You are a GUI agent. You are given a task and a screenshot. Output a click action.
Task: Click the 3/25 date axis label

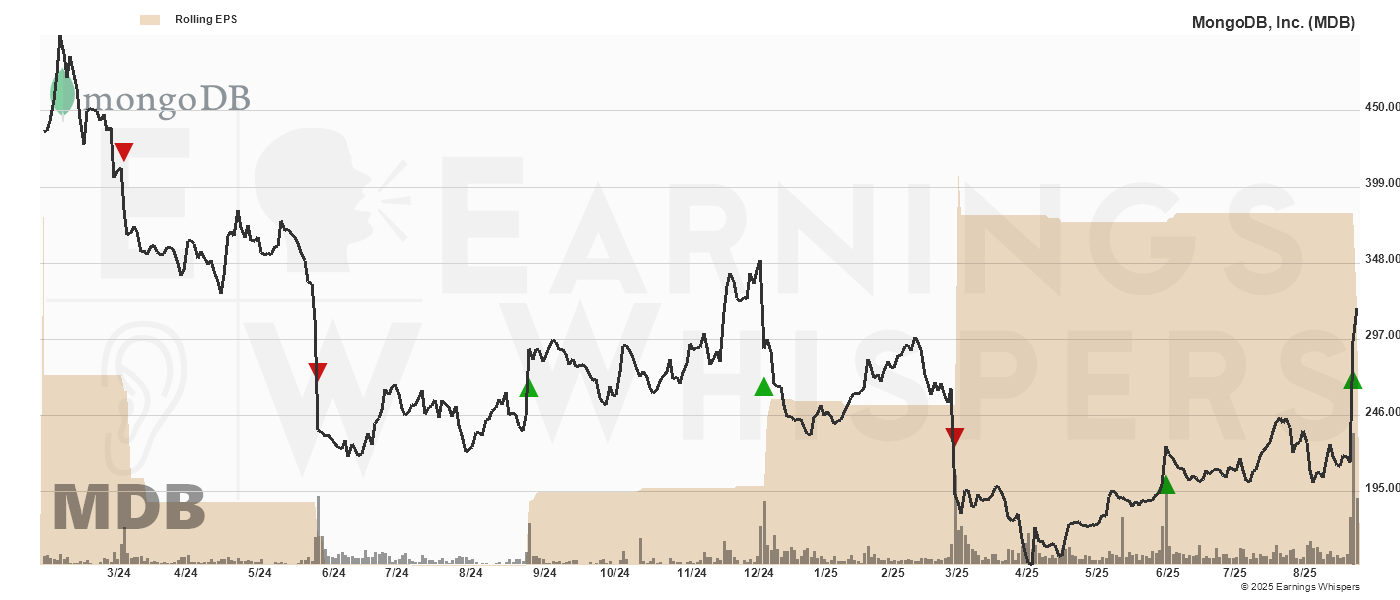(957, 573)
